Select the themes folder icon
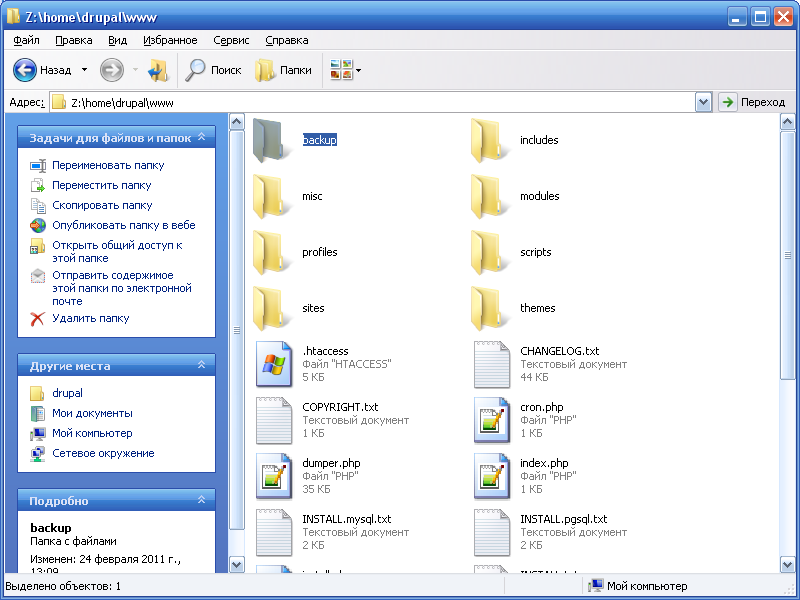The width and height of the screenshot is (800, 600). [x=489, y=309]
